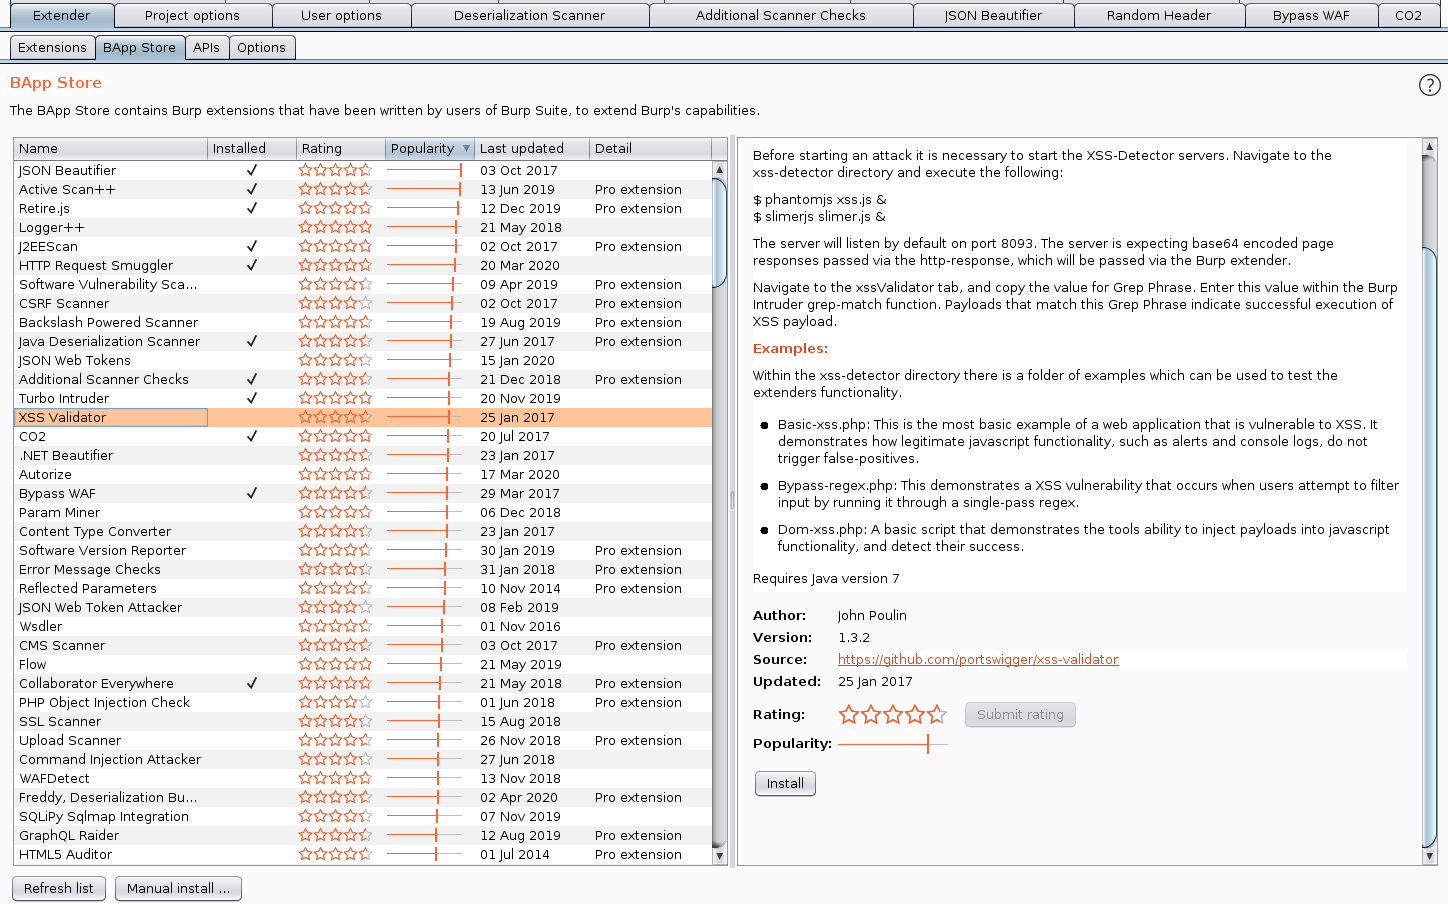
Task: Open the Random Header tab
Action: tap(1159, 15)
